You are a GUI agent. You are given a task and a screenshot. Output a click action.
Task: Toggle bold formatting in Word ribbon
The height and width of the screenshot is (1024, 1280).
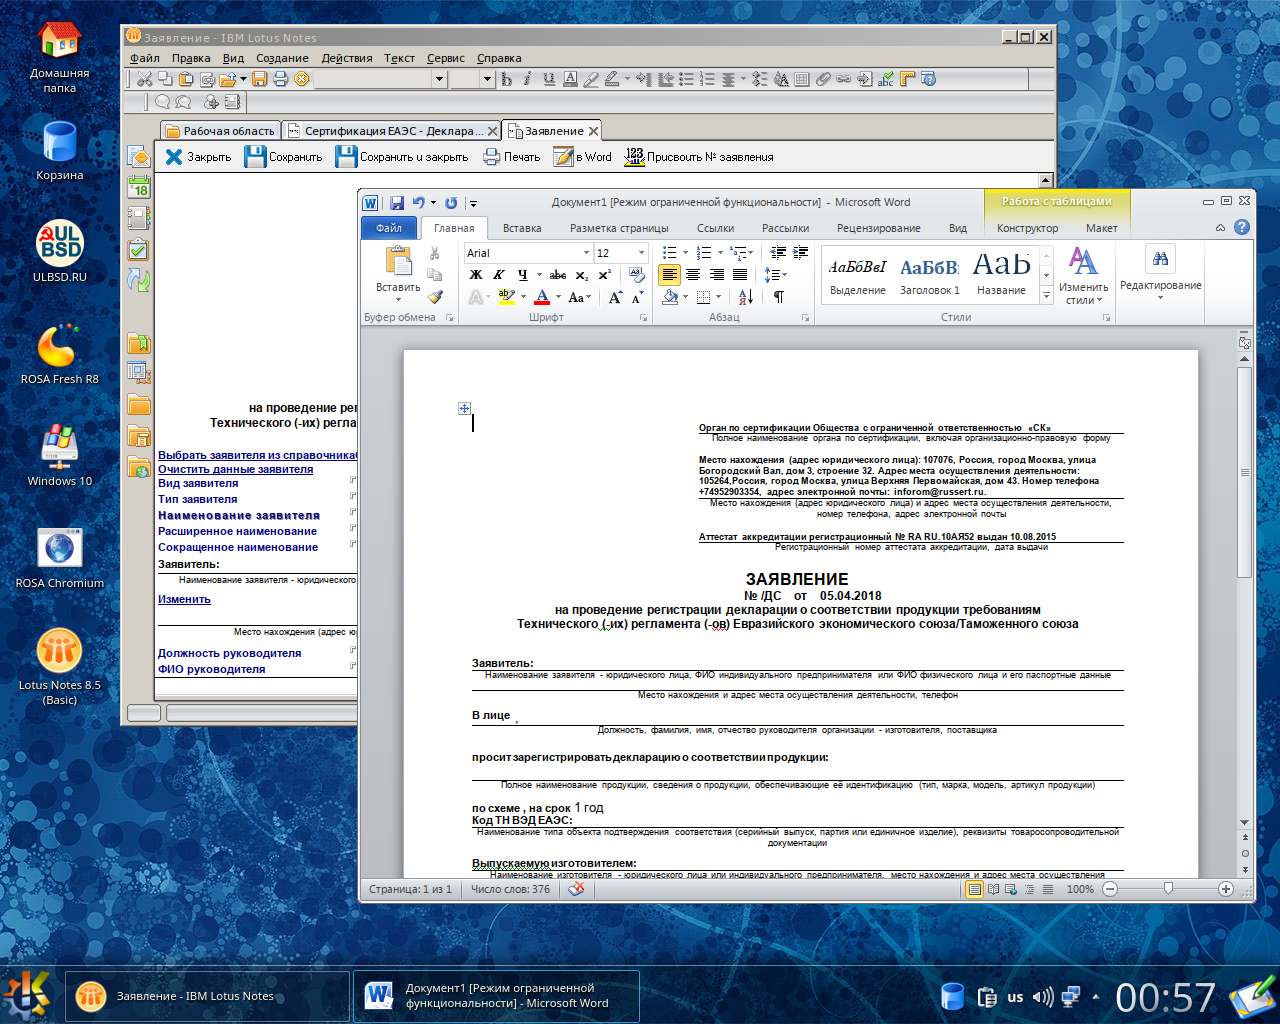pyautogui.click(x=476, y=275)
